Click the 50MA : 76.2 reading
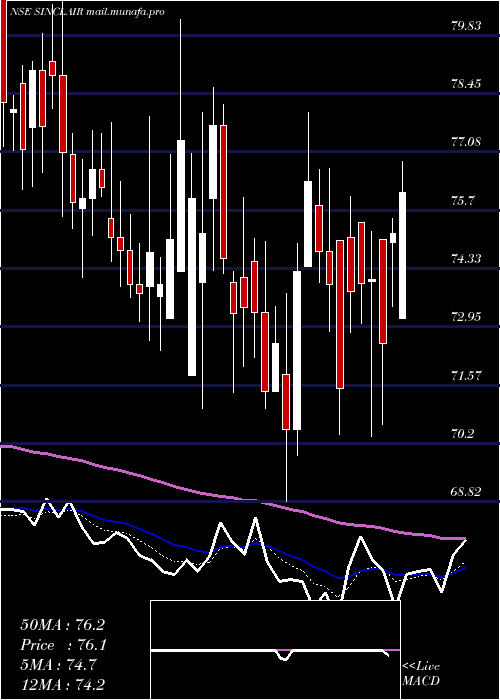Viewport: 500px width, 700px height. [62, 625]
